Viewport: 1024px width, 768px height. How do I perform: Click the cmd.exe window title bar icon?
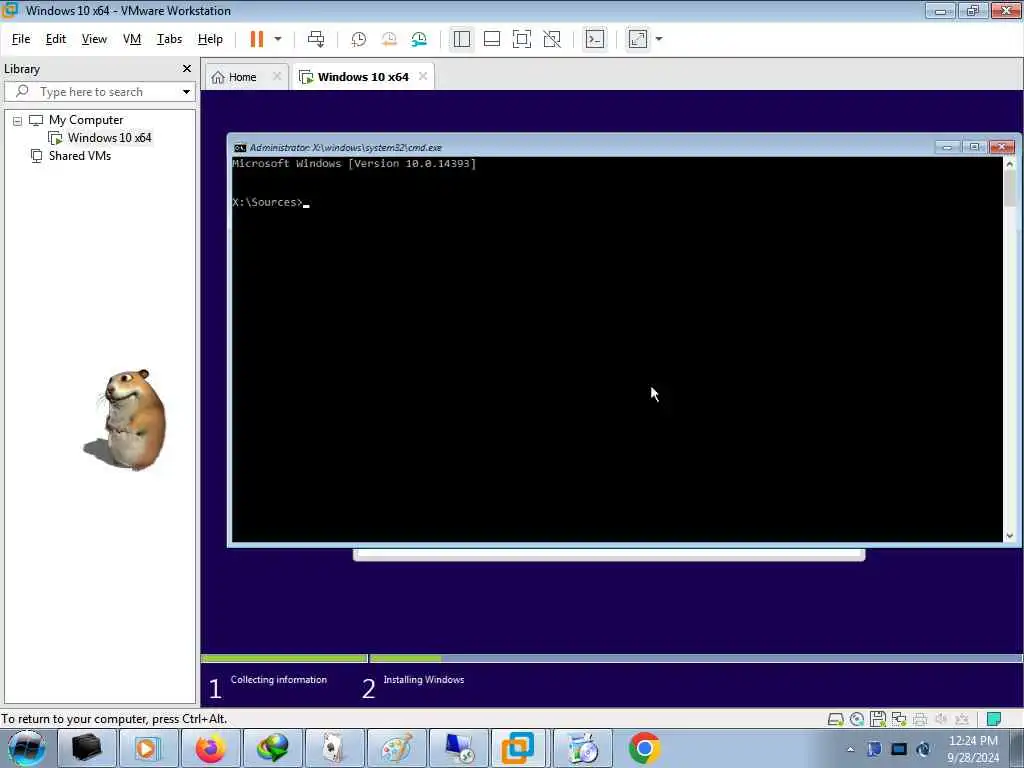coord(240,148)
